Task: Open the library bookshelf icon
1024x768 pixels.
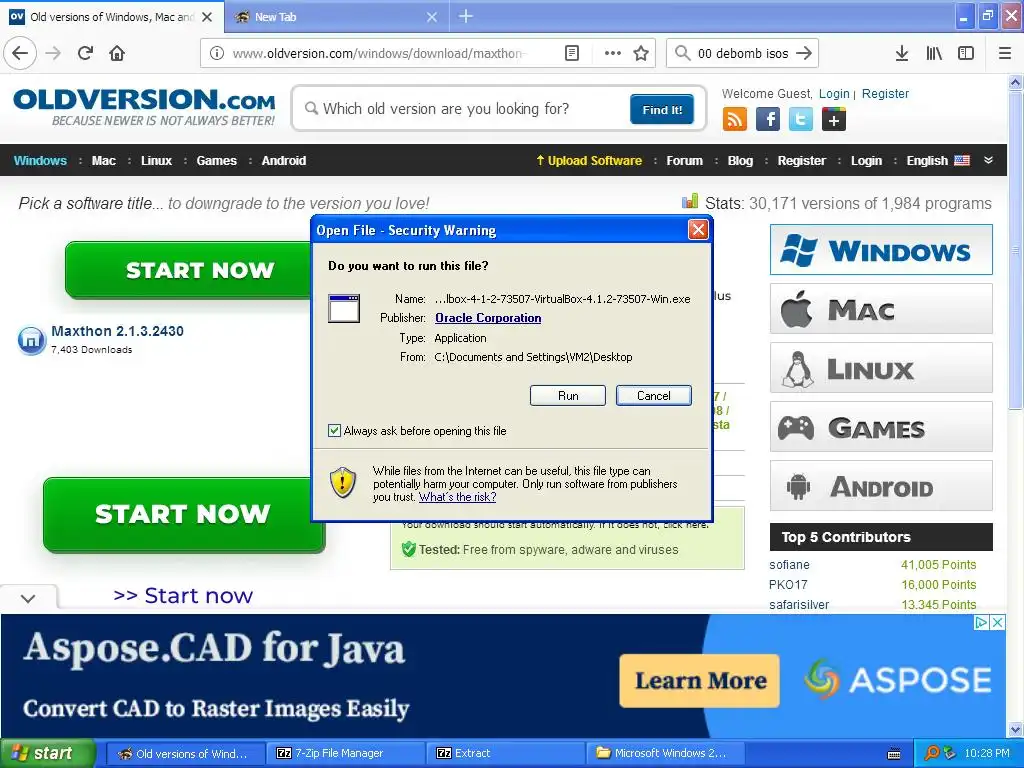Action: (x=934, y=53)
